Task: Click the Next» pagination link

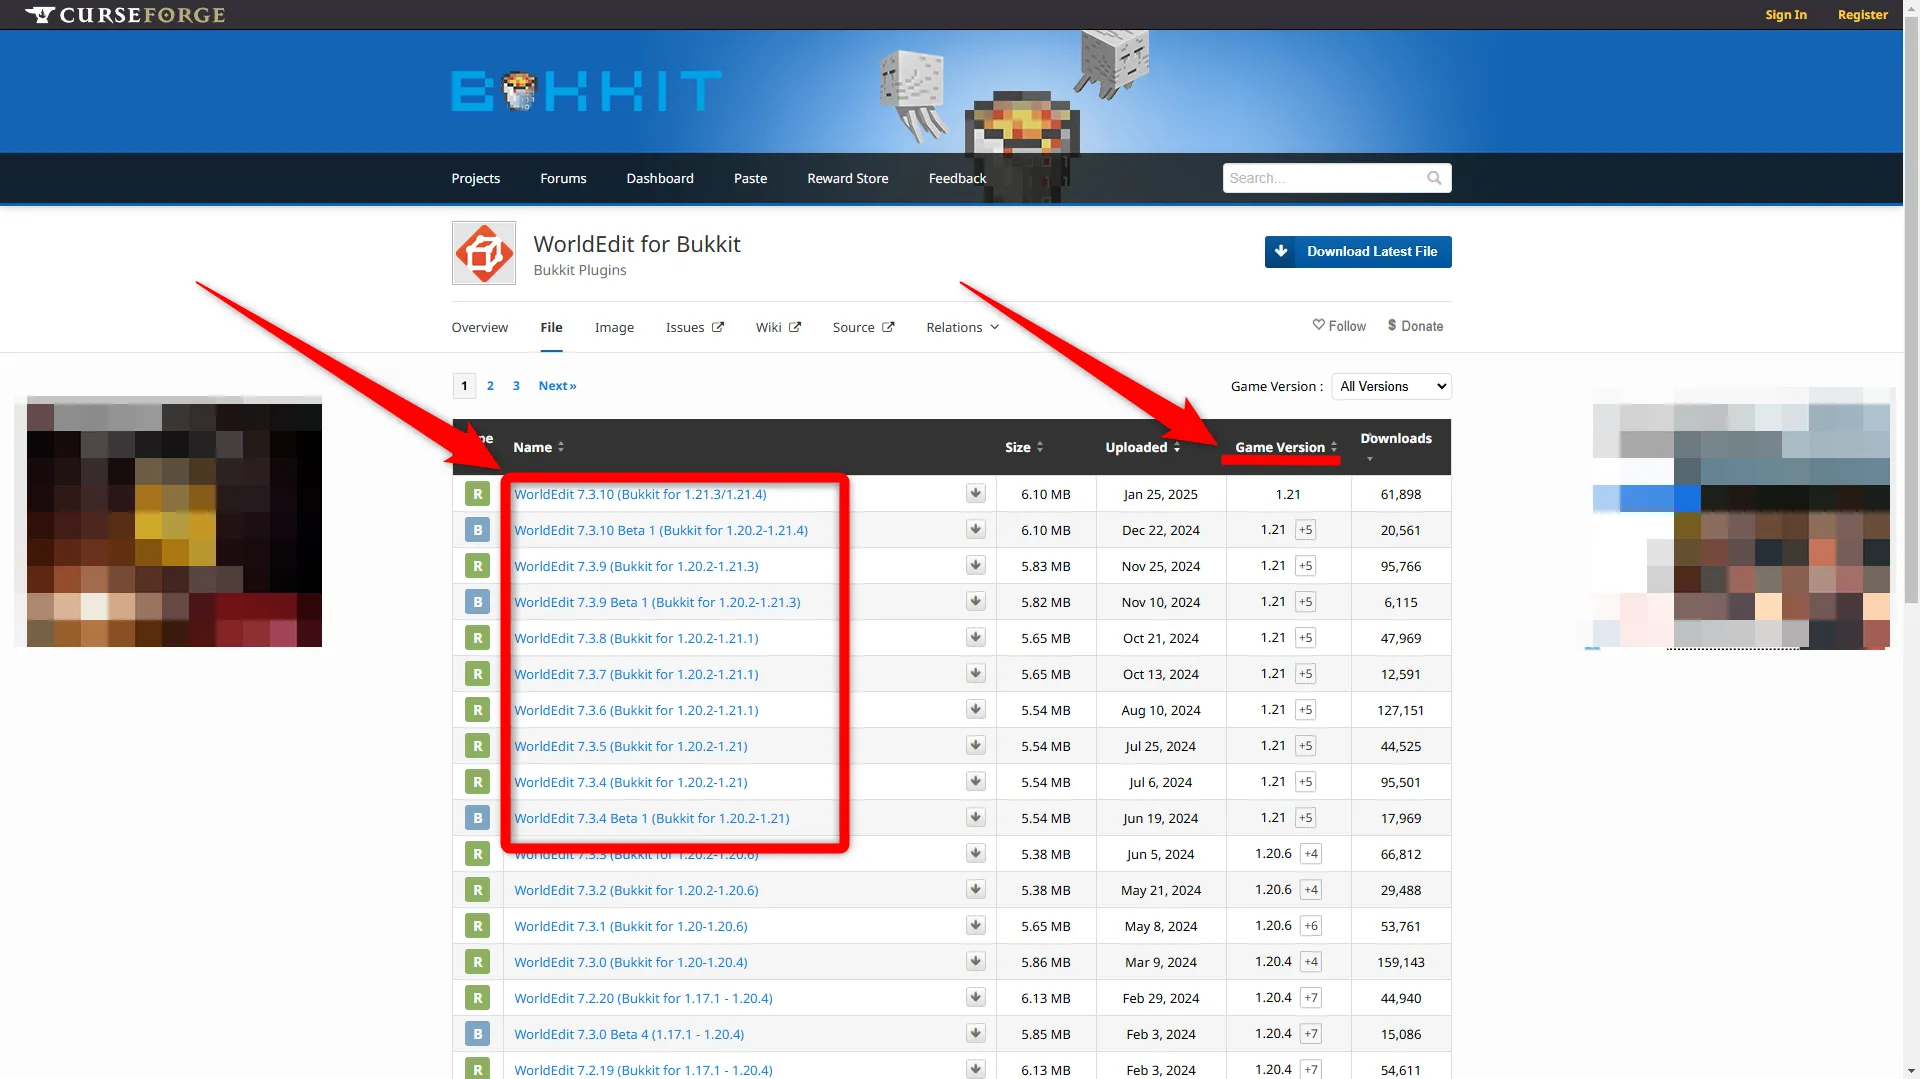Action: [x=557, y=386]
